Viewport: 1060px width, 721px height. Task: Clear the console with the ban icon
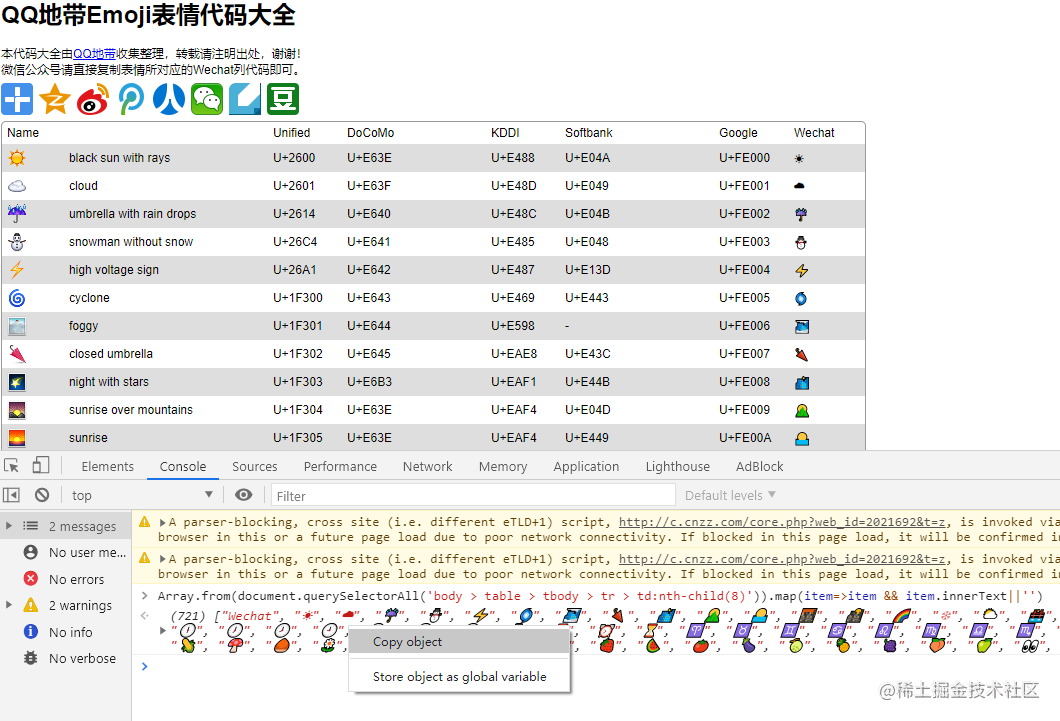42,495
